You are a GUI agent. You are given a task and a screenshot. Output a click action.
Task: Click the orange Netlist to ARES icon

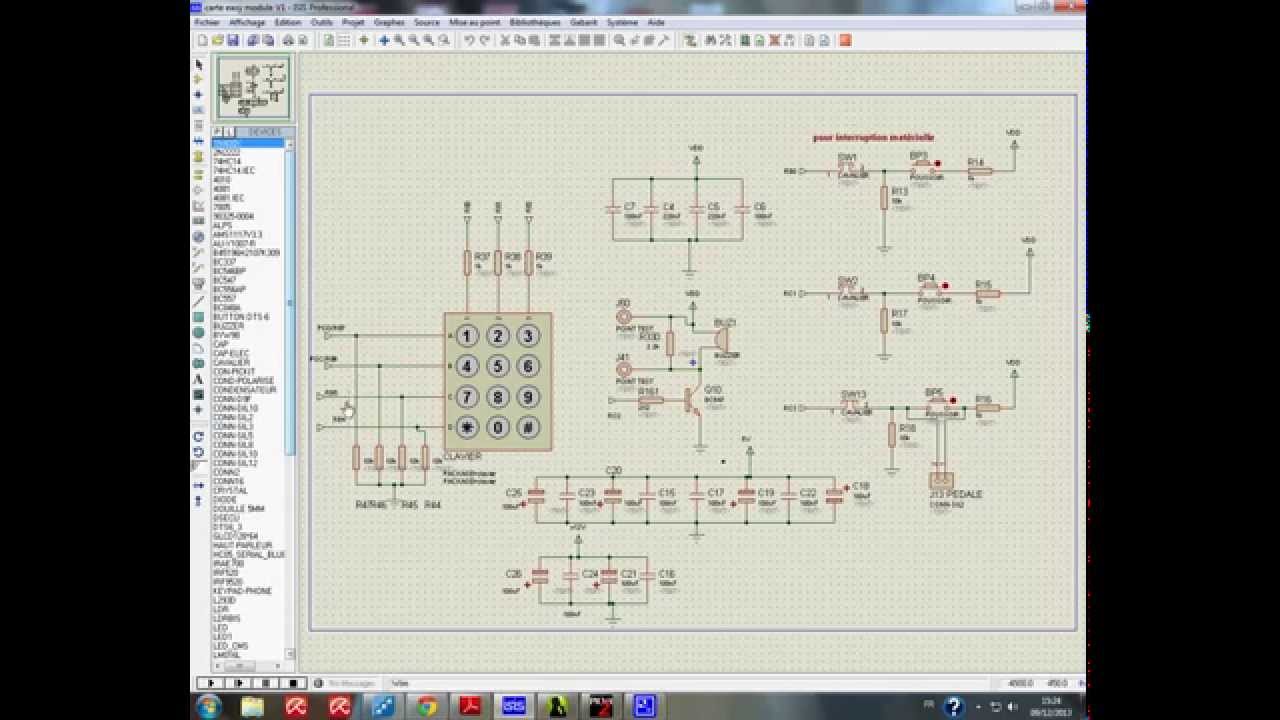point(845,40)
